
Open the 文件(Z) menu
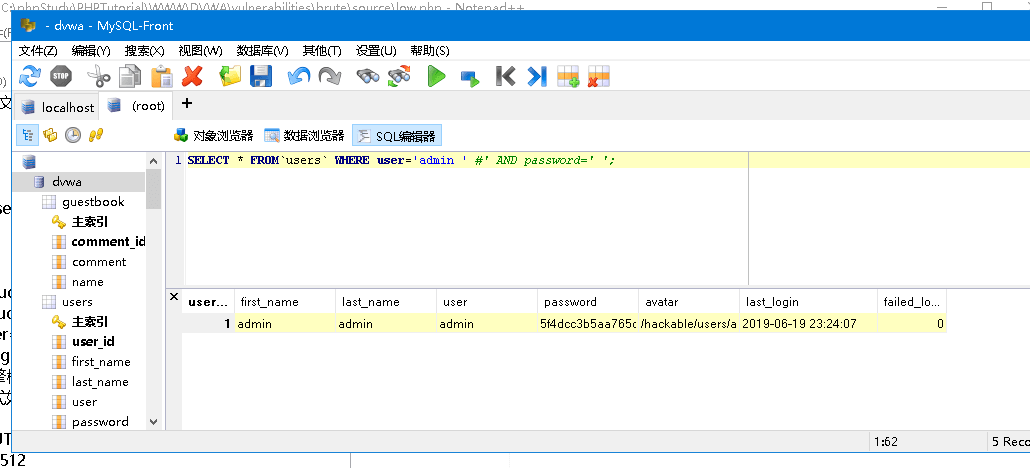pos(38,51)
